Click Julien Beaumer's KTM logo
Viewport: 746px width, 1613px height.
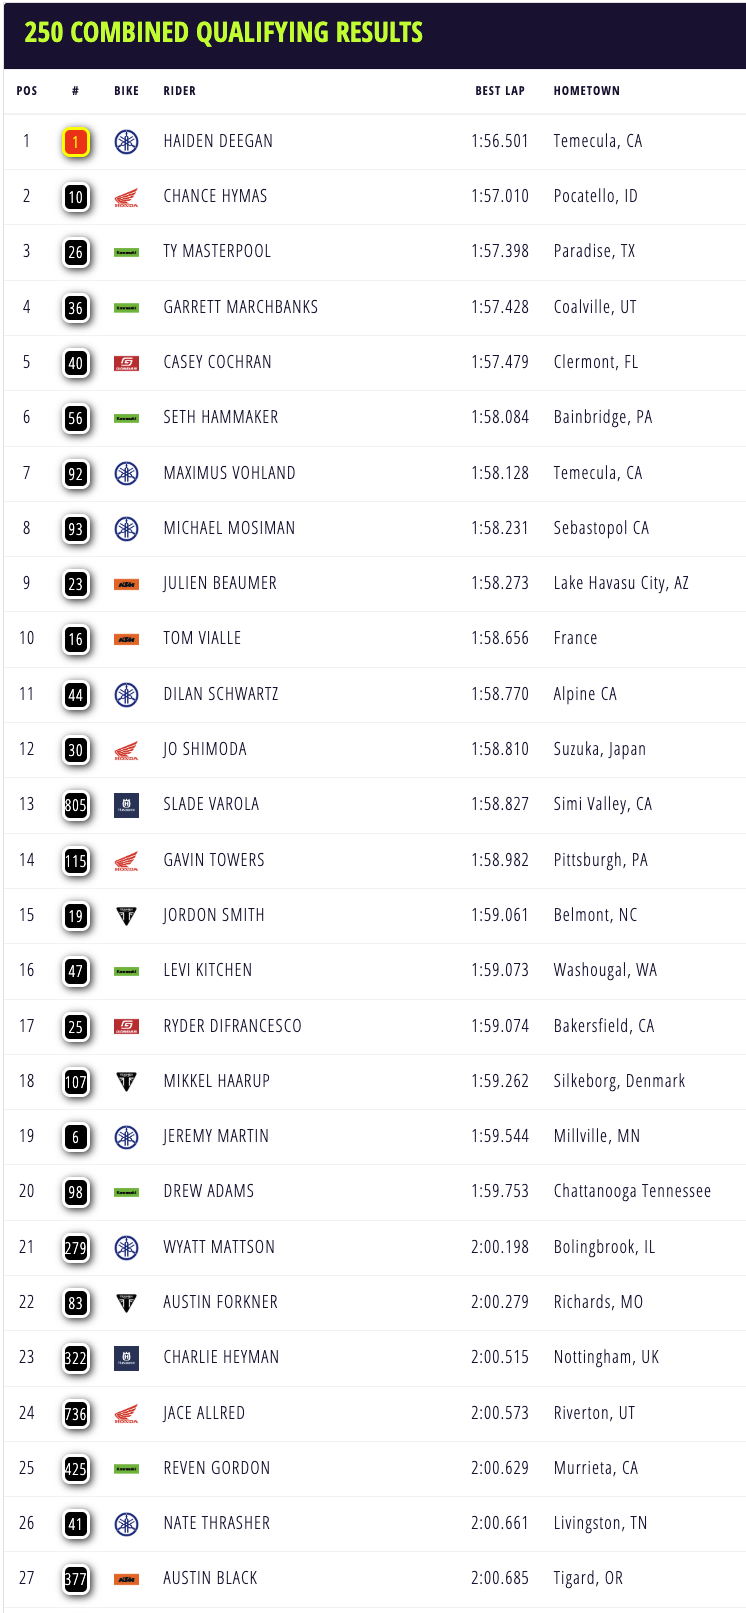click(x=126, y=584)
